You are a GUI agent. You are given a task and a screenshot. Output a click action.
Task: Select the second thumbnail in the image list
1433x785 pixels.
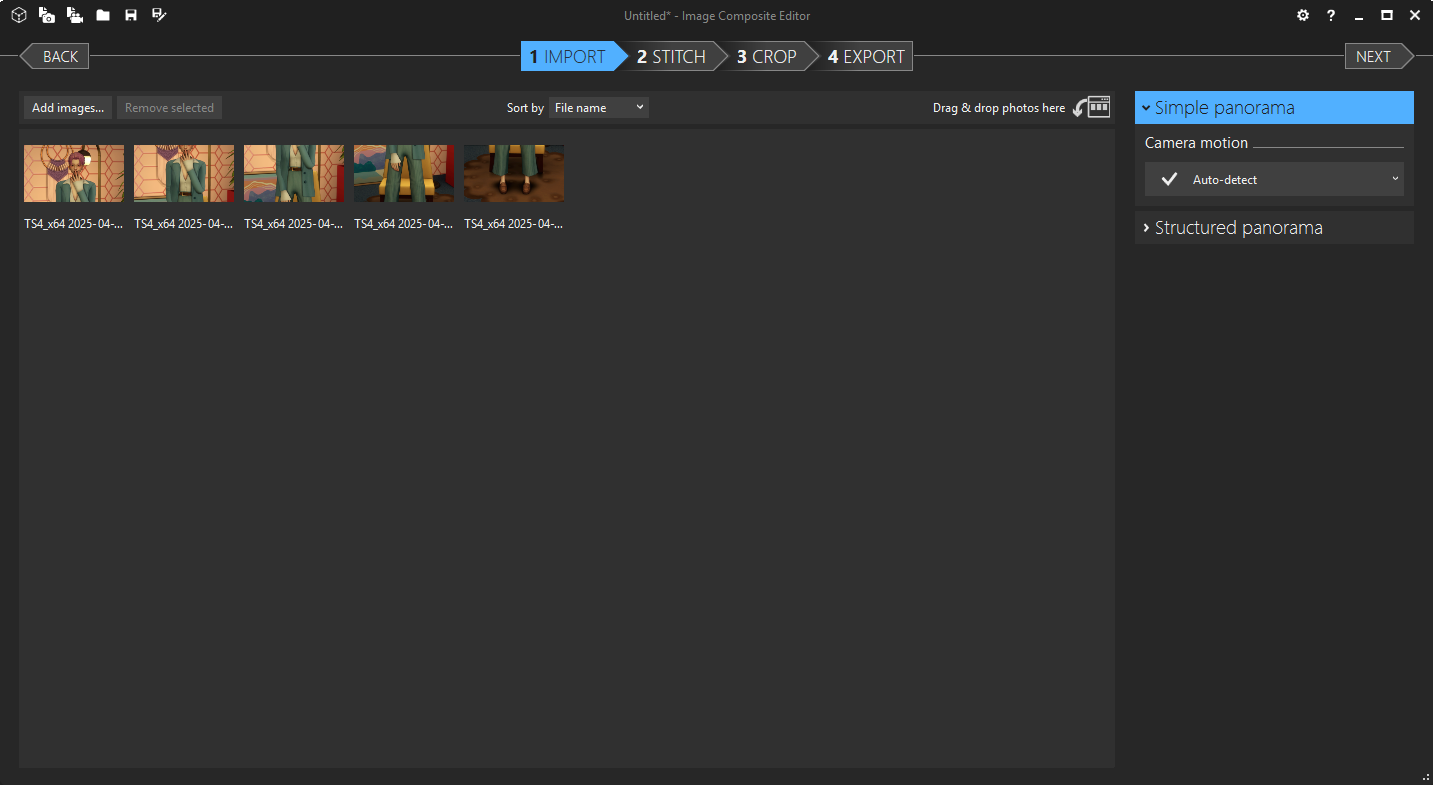click(184, 173)
